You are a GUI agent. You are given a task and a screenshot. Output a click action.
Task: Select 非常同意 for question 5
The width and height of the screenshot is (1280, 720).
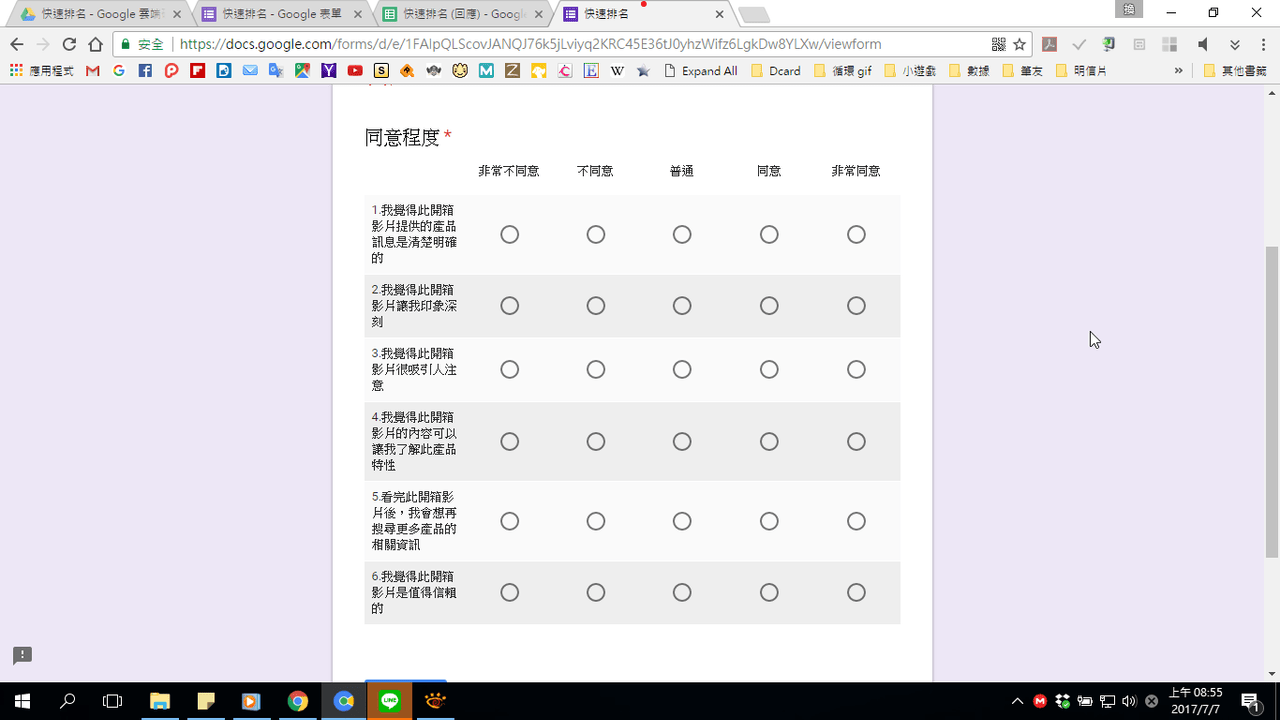(856, 521)
